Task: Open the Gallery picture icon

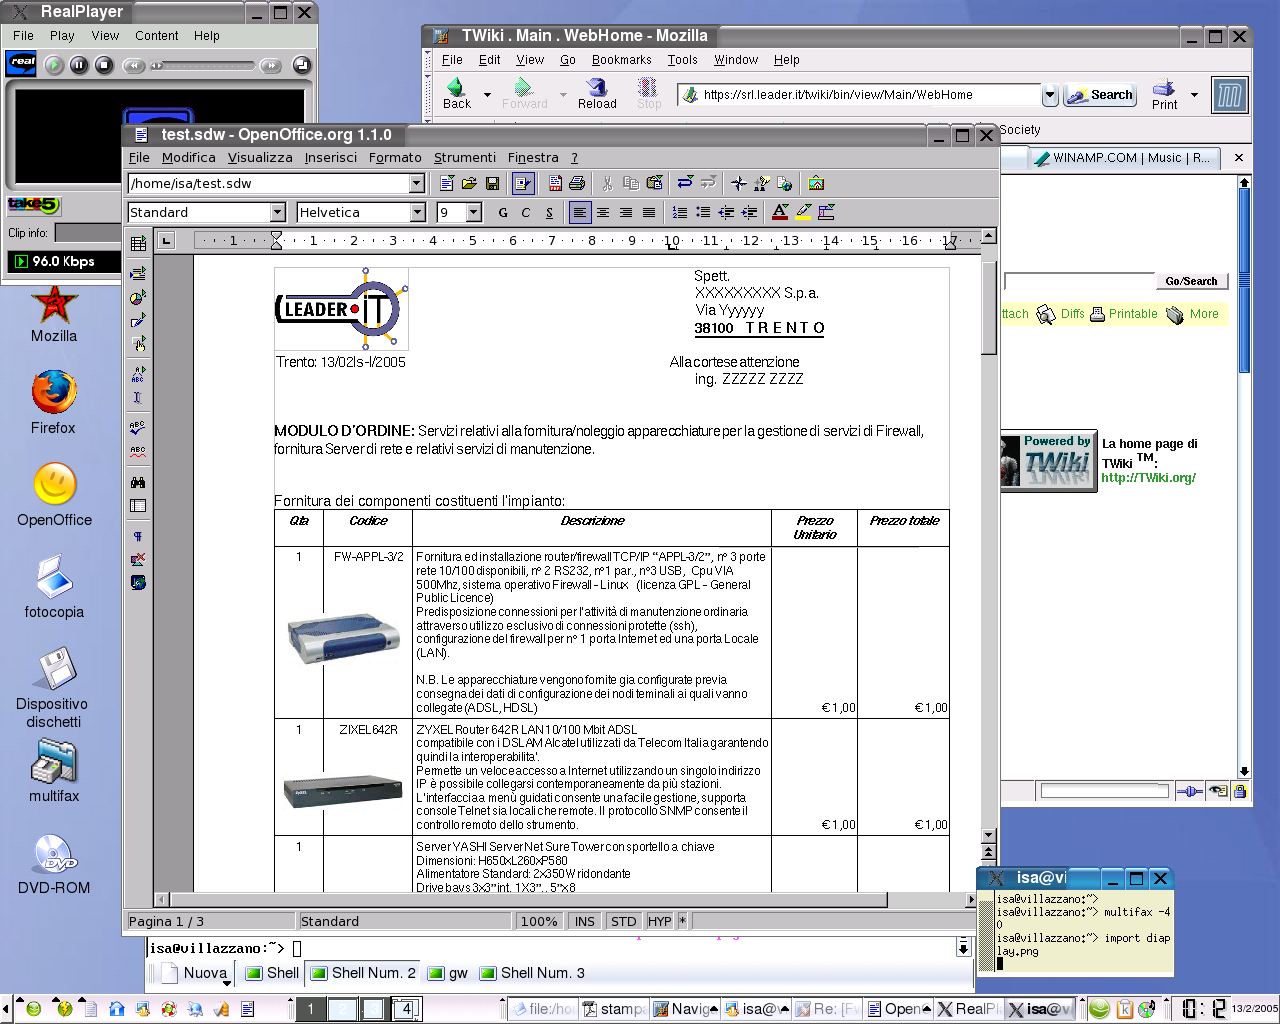Action: pyautogui.click(x=816, y=183)
